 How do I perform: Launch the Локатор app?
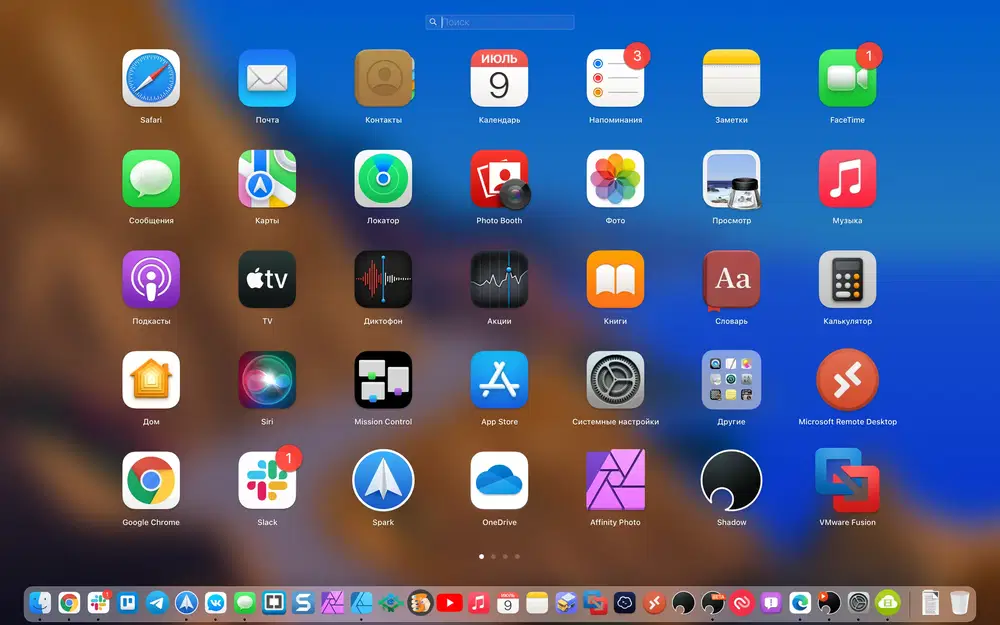[383, 179]
